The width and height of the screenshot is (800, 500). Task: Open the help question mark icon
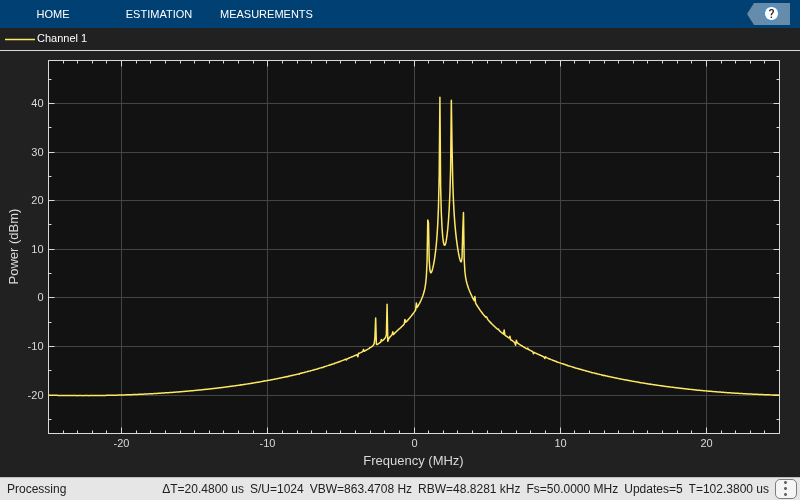click(x=770, y=14)
